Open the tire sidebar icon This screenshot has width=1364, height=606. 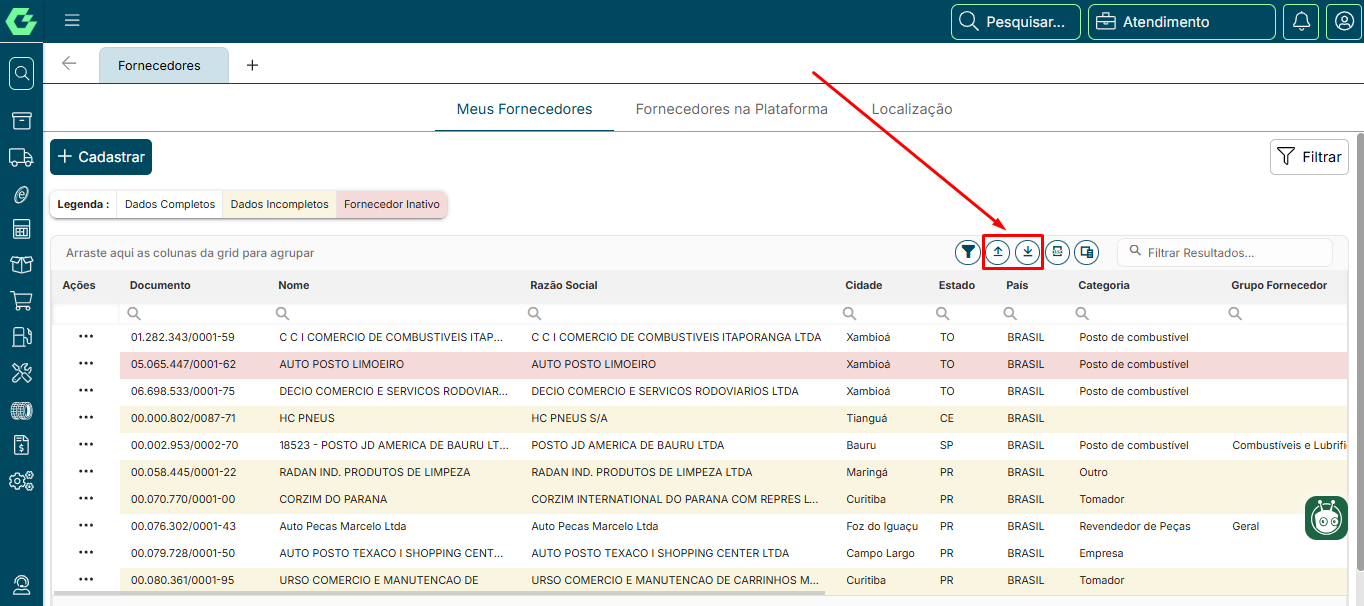coord(21,409)
